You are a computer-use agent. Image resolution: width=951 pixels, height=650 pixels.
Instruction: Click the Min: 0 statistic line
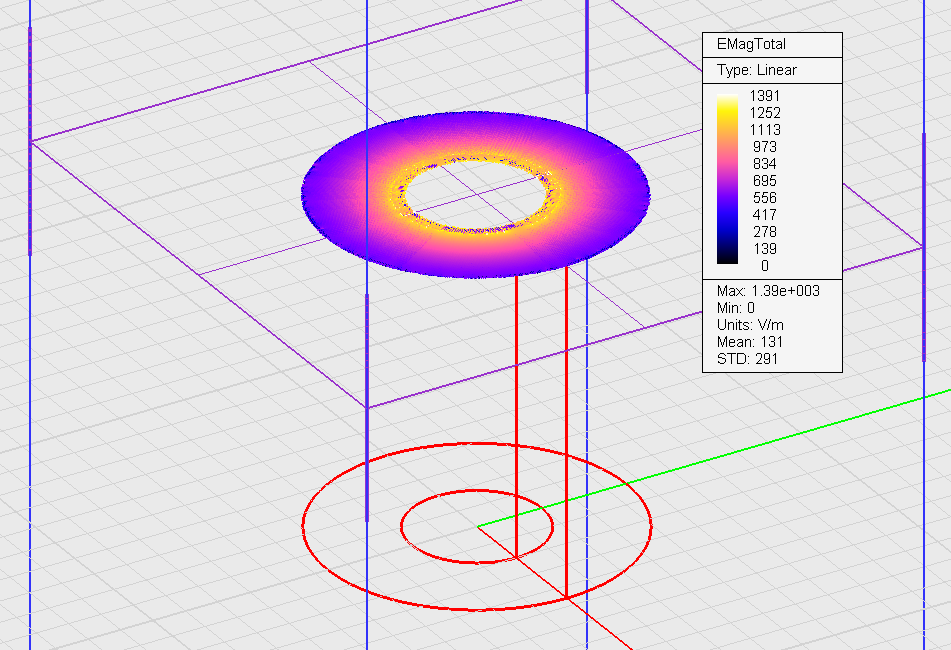pyautogui.click(x=736, y=308)
